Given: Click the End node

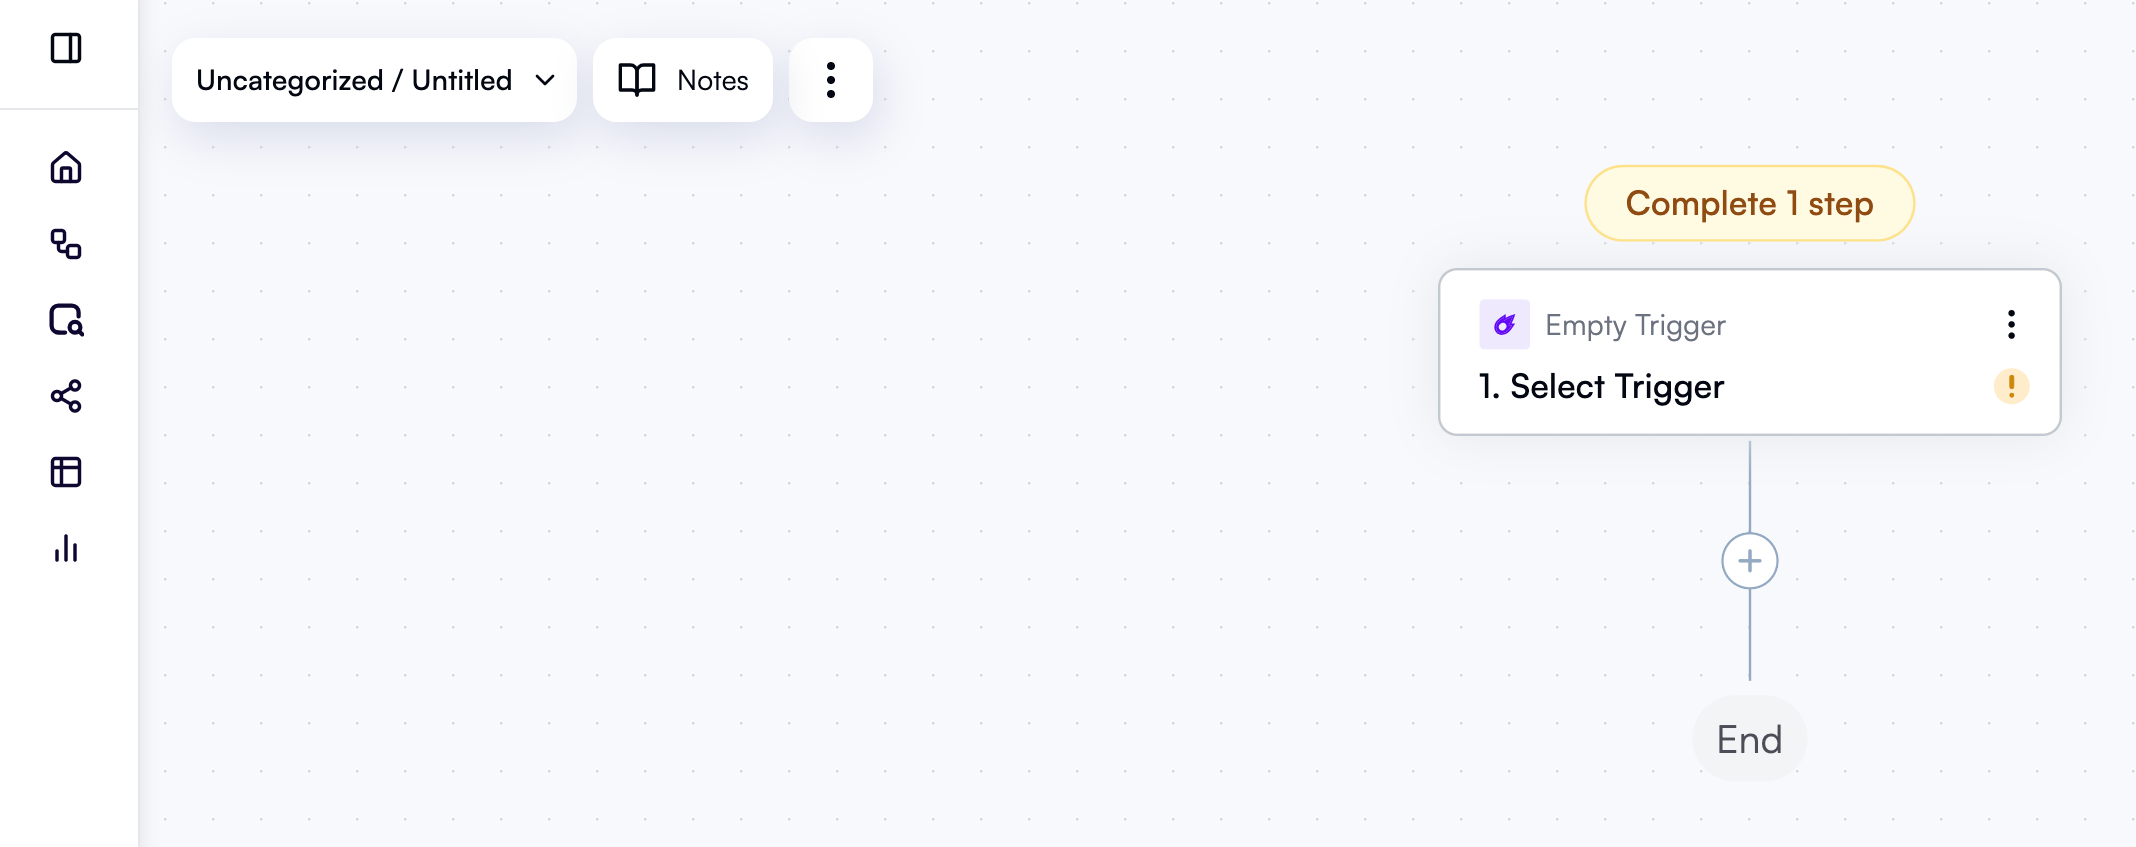Looking at the screenshot, I should (x=1749, y=739).
